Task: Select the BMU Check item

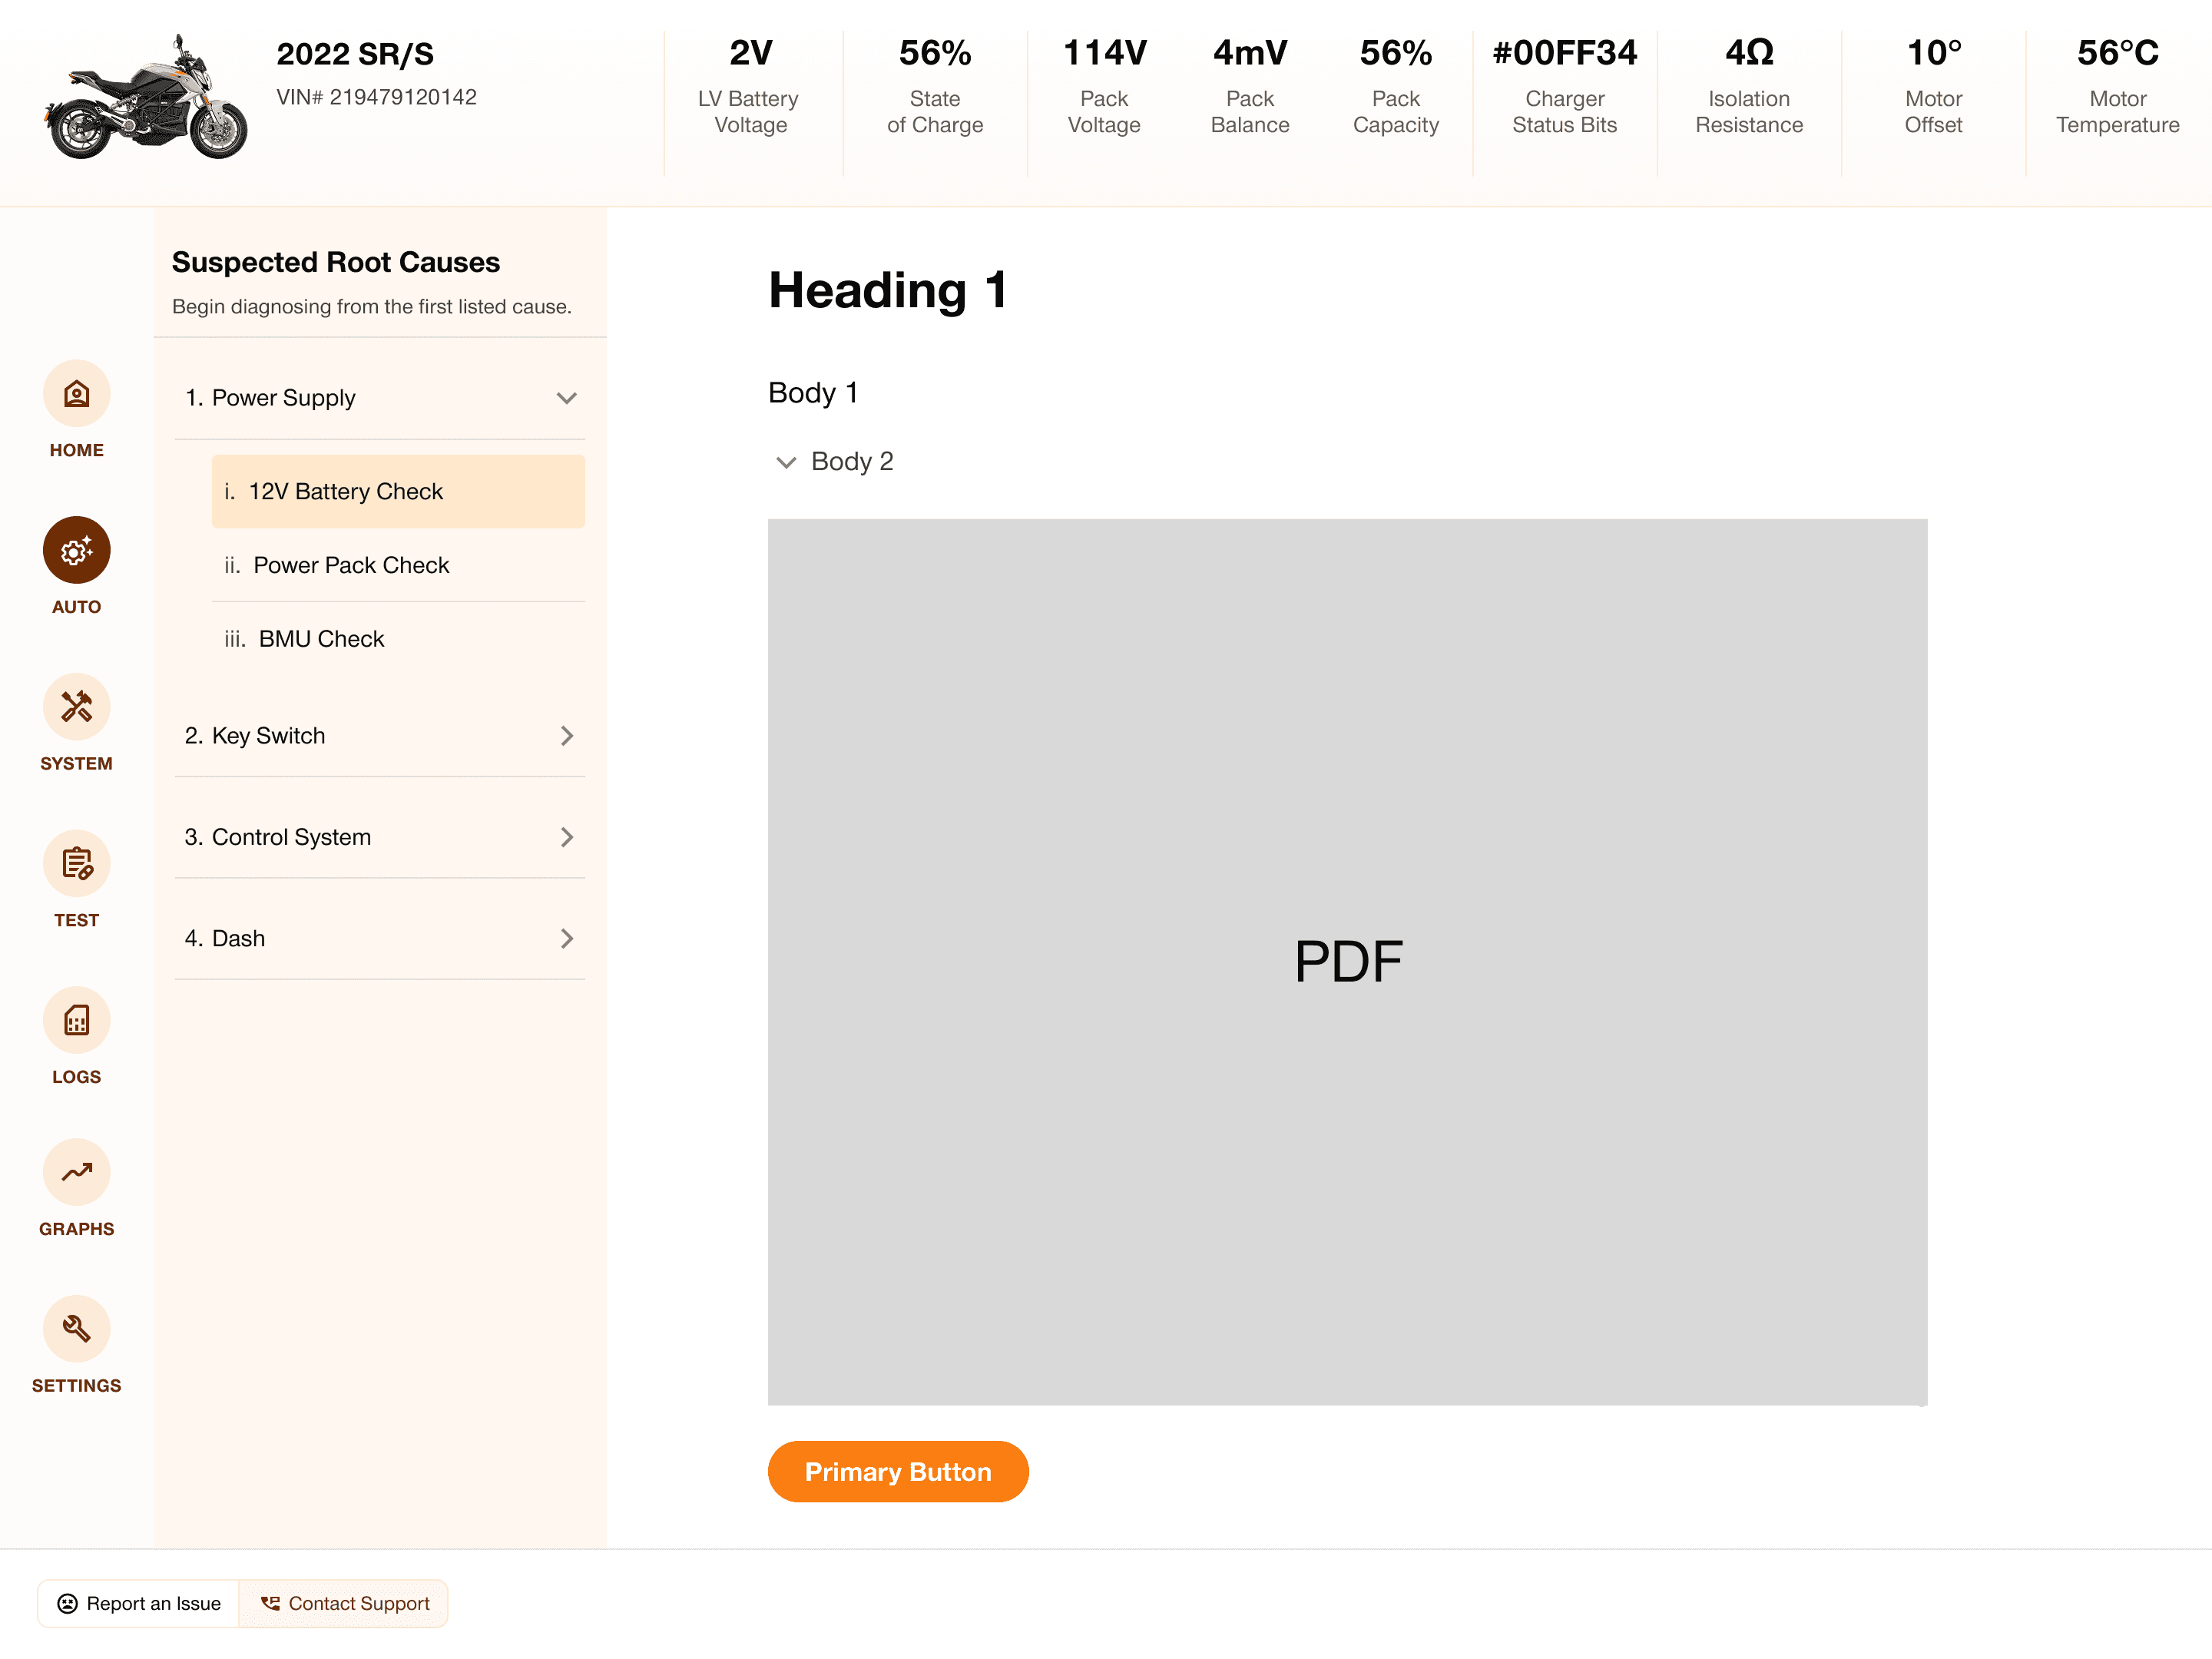Action: point(322,639)
